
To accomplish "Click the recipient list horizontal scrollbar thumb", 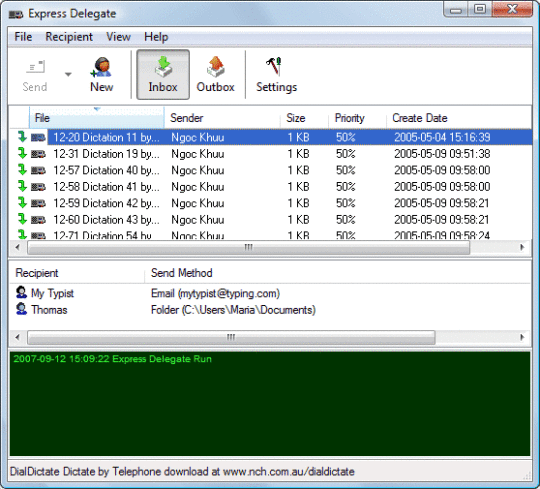I will (231, 337).
